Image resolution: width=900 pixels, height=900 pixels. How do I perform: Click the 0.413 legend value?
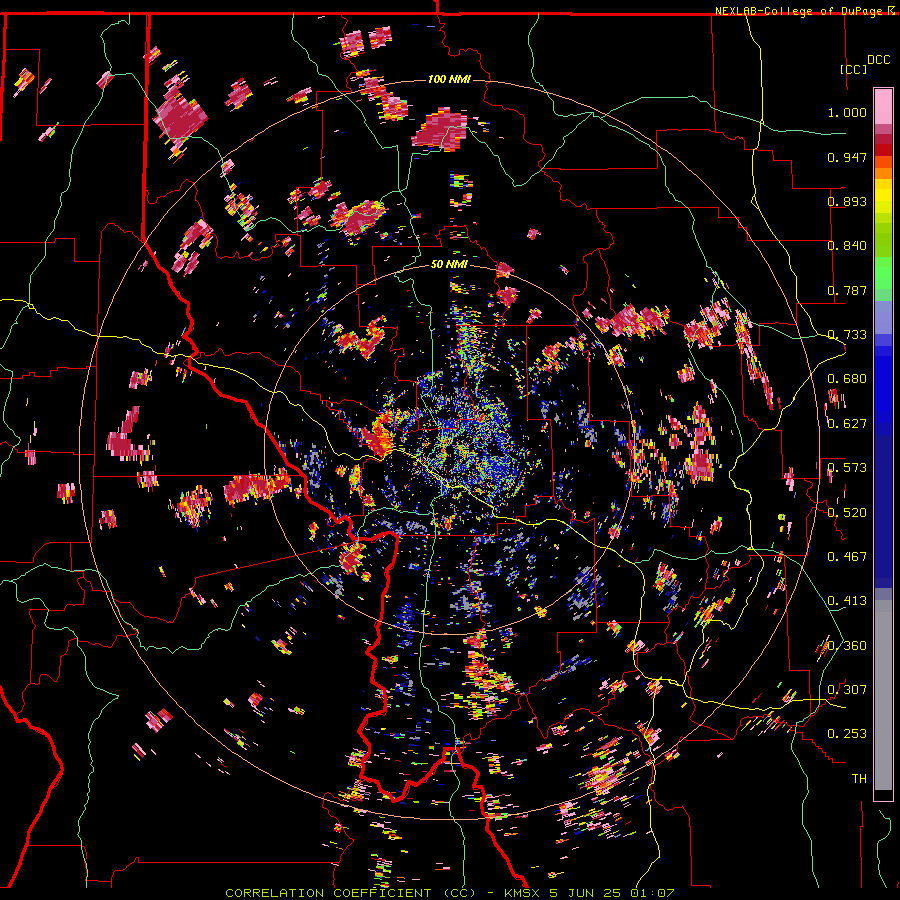tap(847, 601)
